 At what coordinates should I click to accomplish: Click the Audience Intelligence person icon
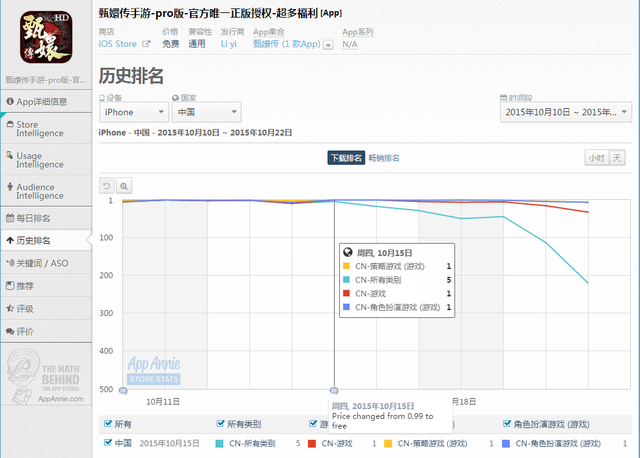10,187
